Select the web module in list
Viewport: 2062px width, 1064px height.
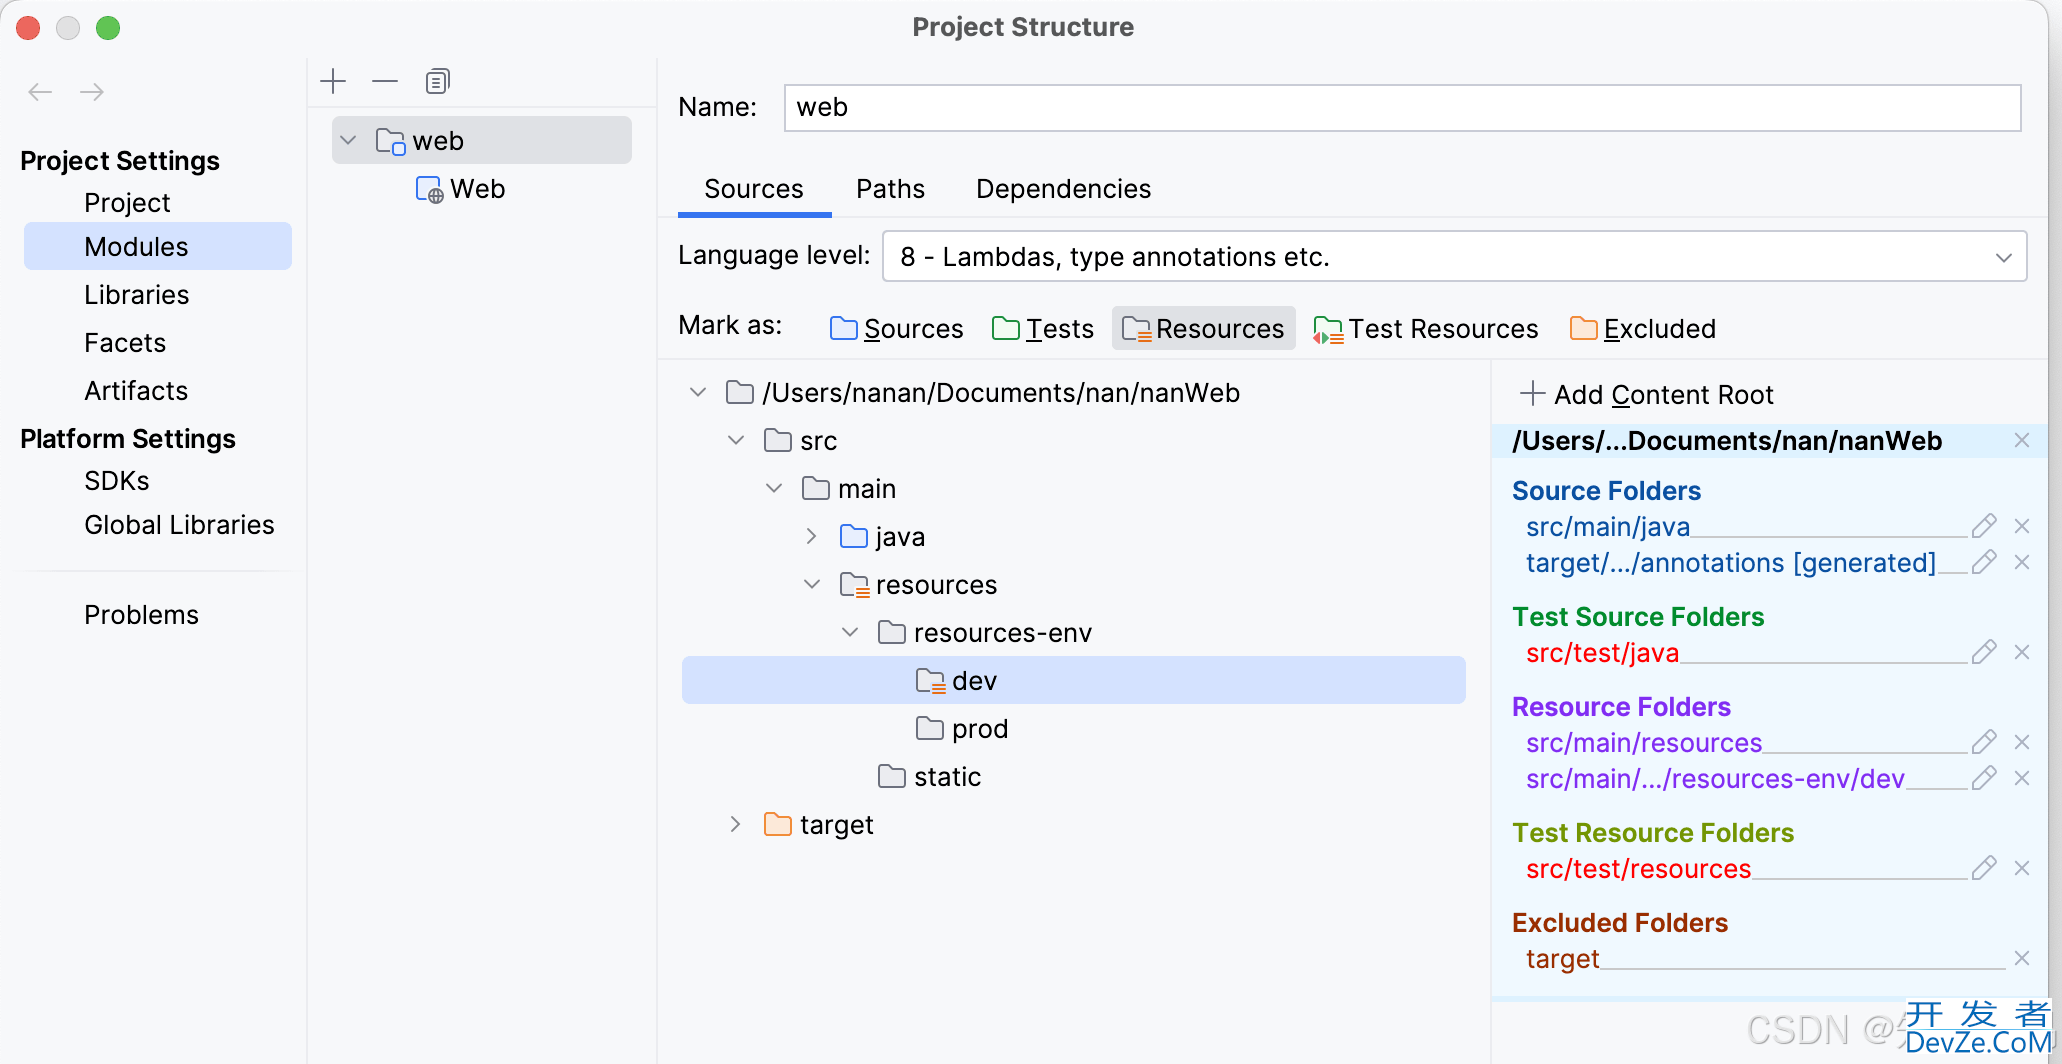pyautogui.click(x=482, y=140)
